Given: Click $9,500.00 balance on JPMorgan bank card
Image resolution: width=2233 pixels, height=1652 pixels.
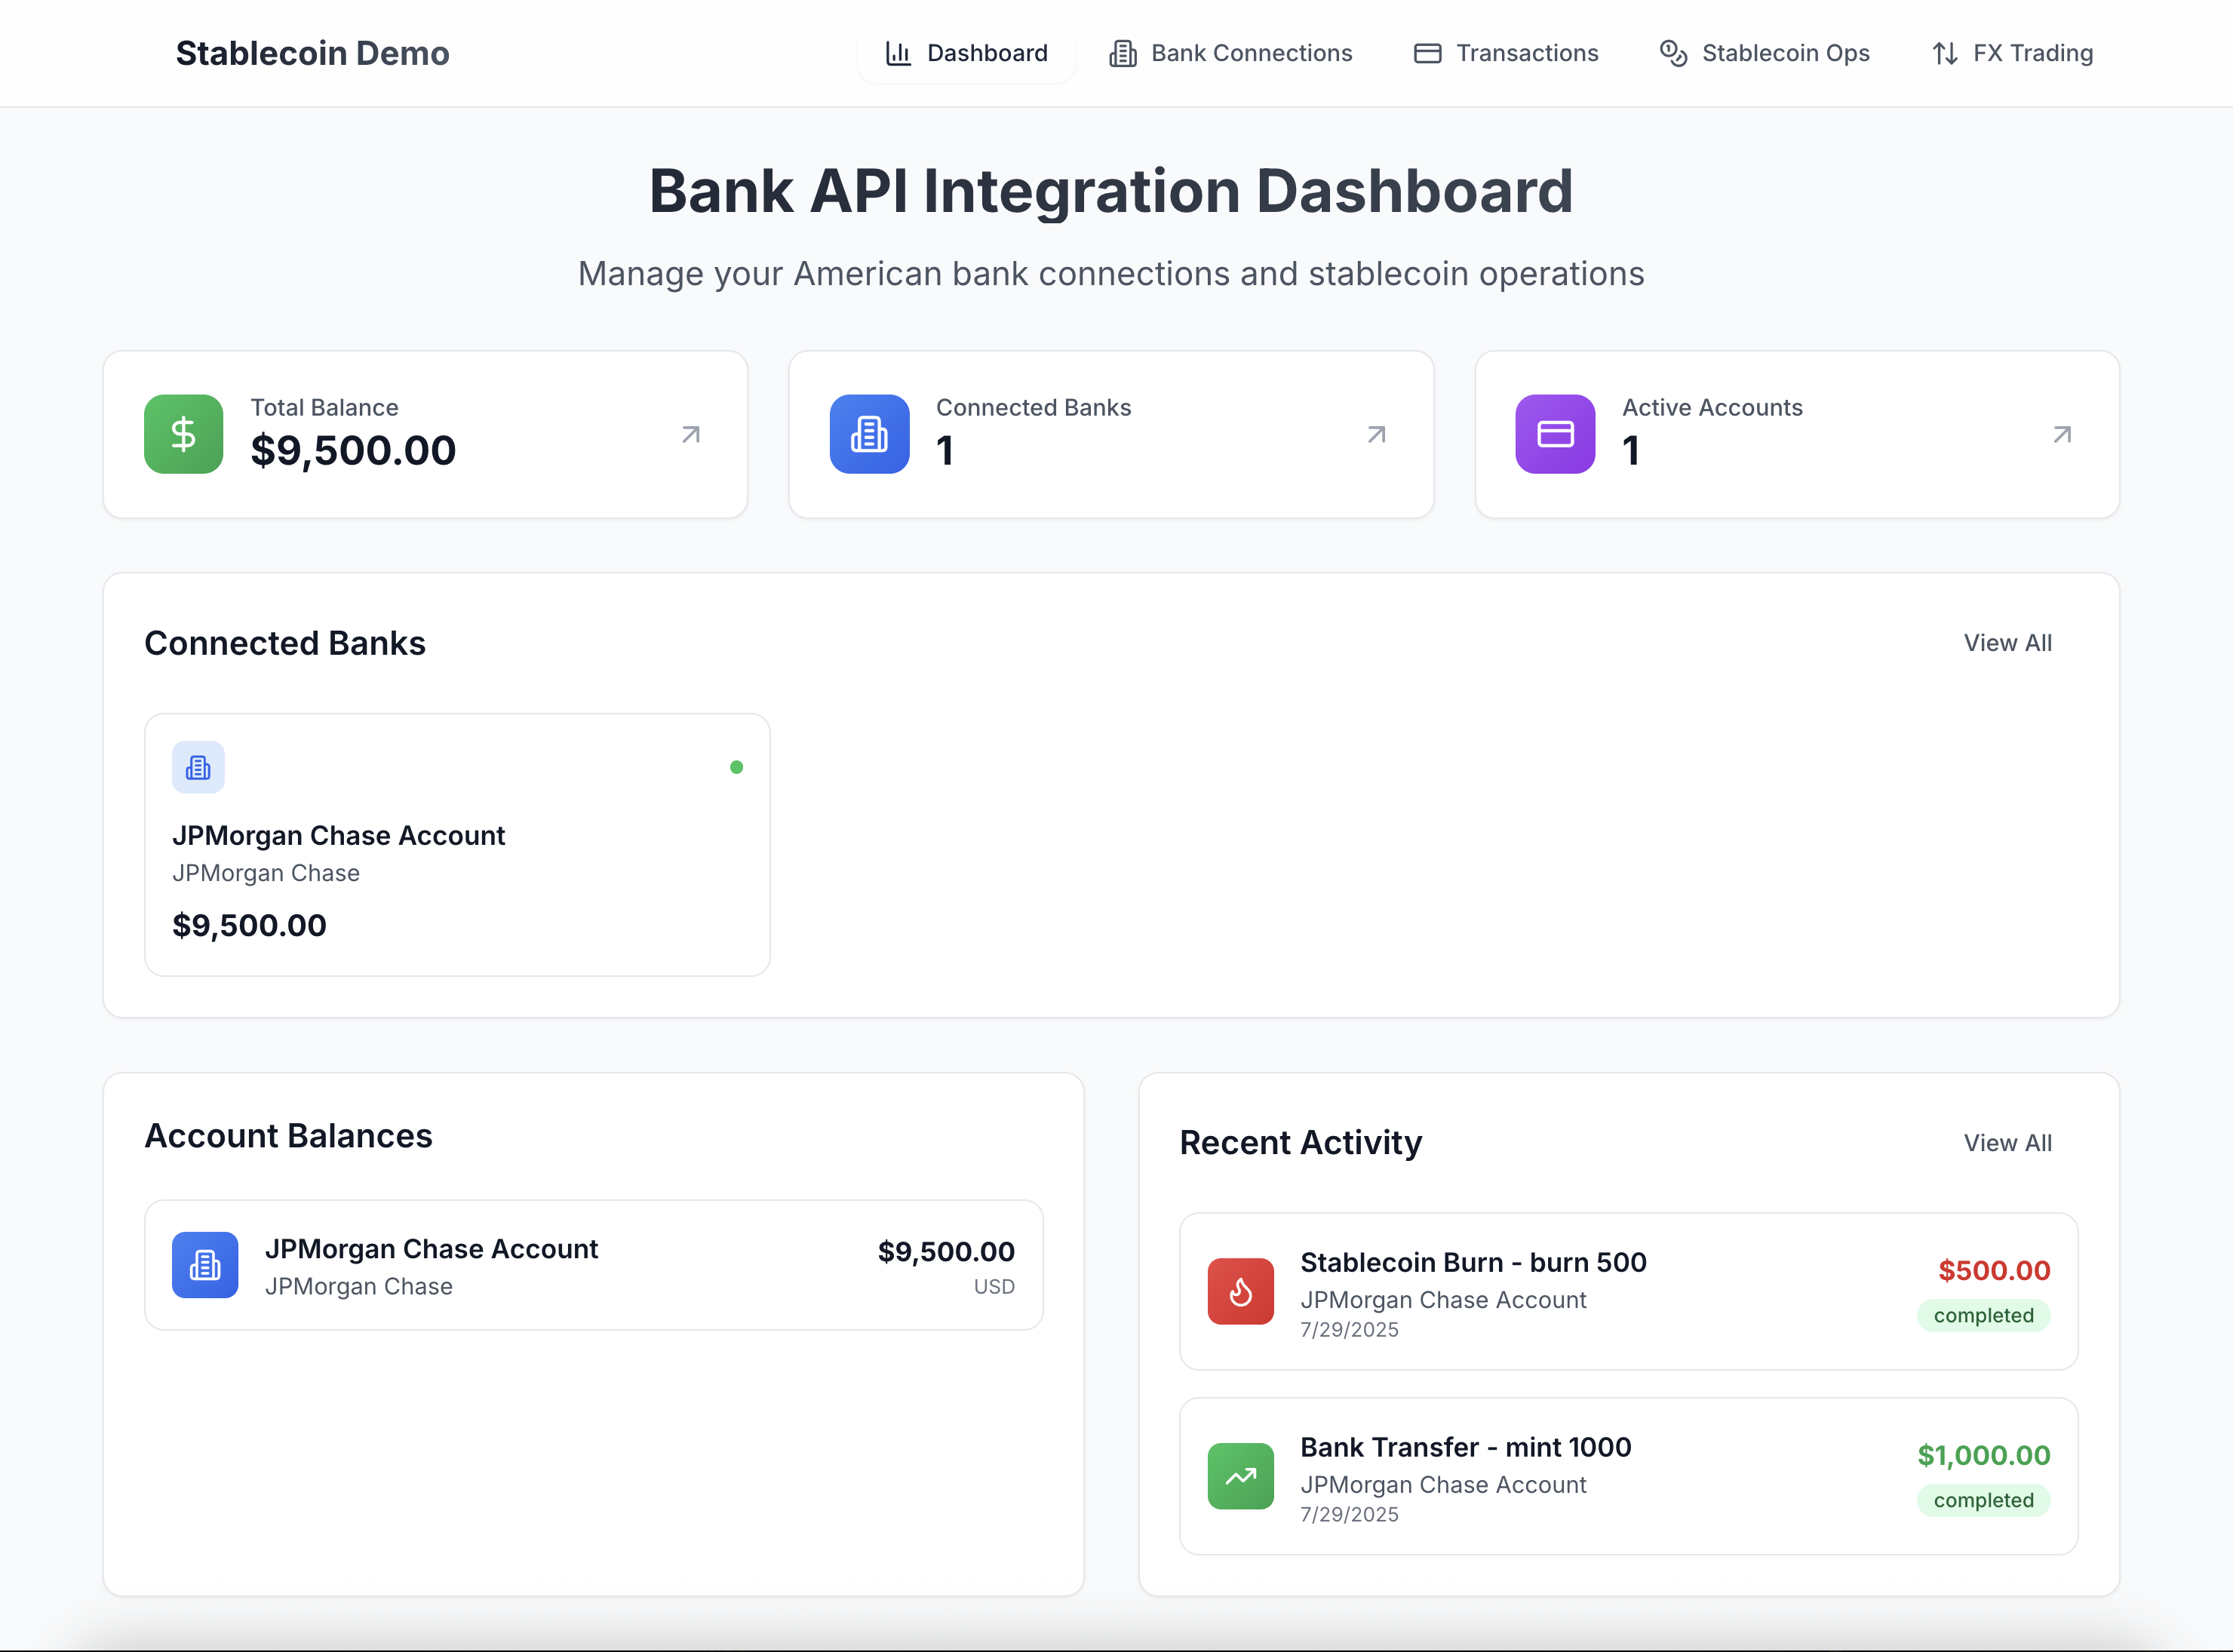Looking at the screenshot, I should coord(249,925).
